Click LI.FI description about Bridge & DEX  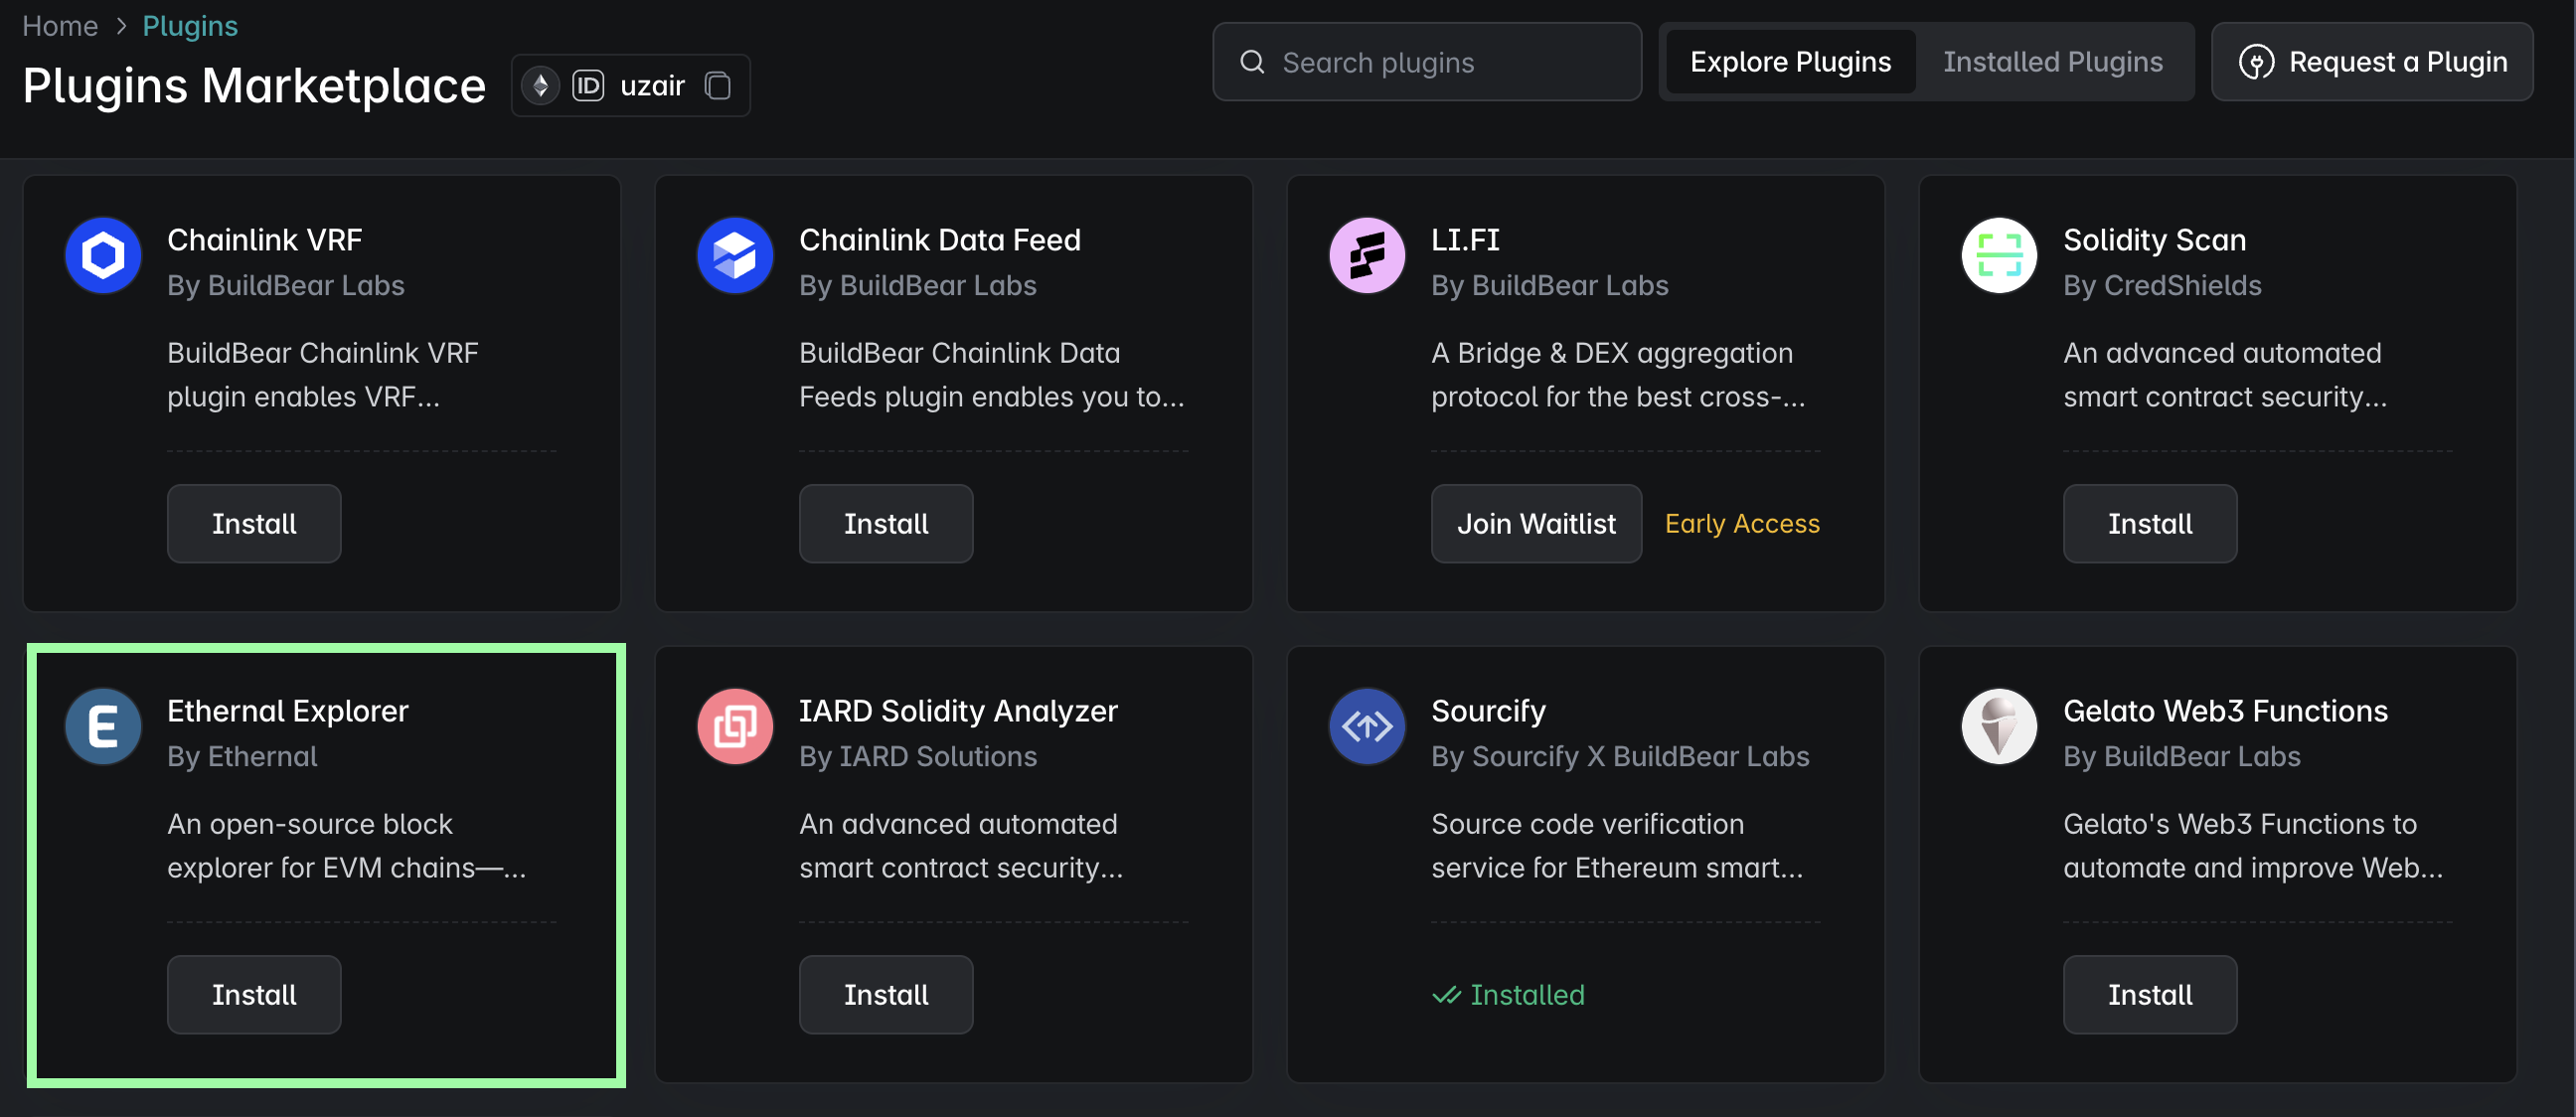1618,375
